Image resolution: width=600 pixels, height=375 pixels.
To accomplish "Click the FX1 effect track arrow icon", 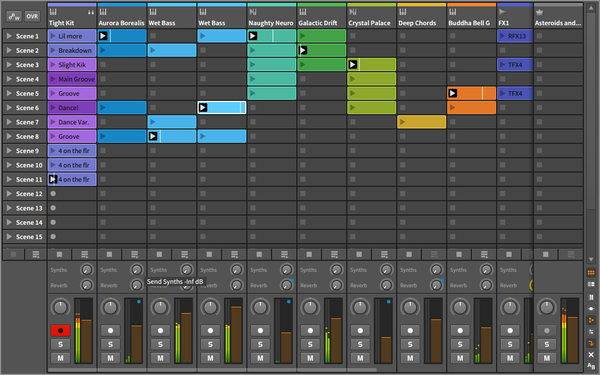I will (502, 12).
